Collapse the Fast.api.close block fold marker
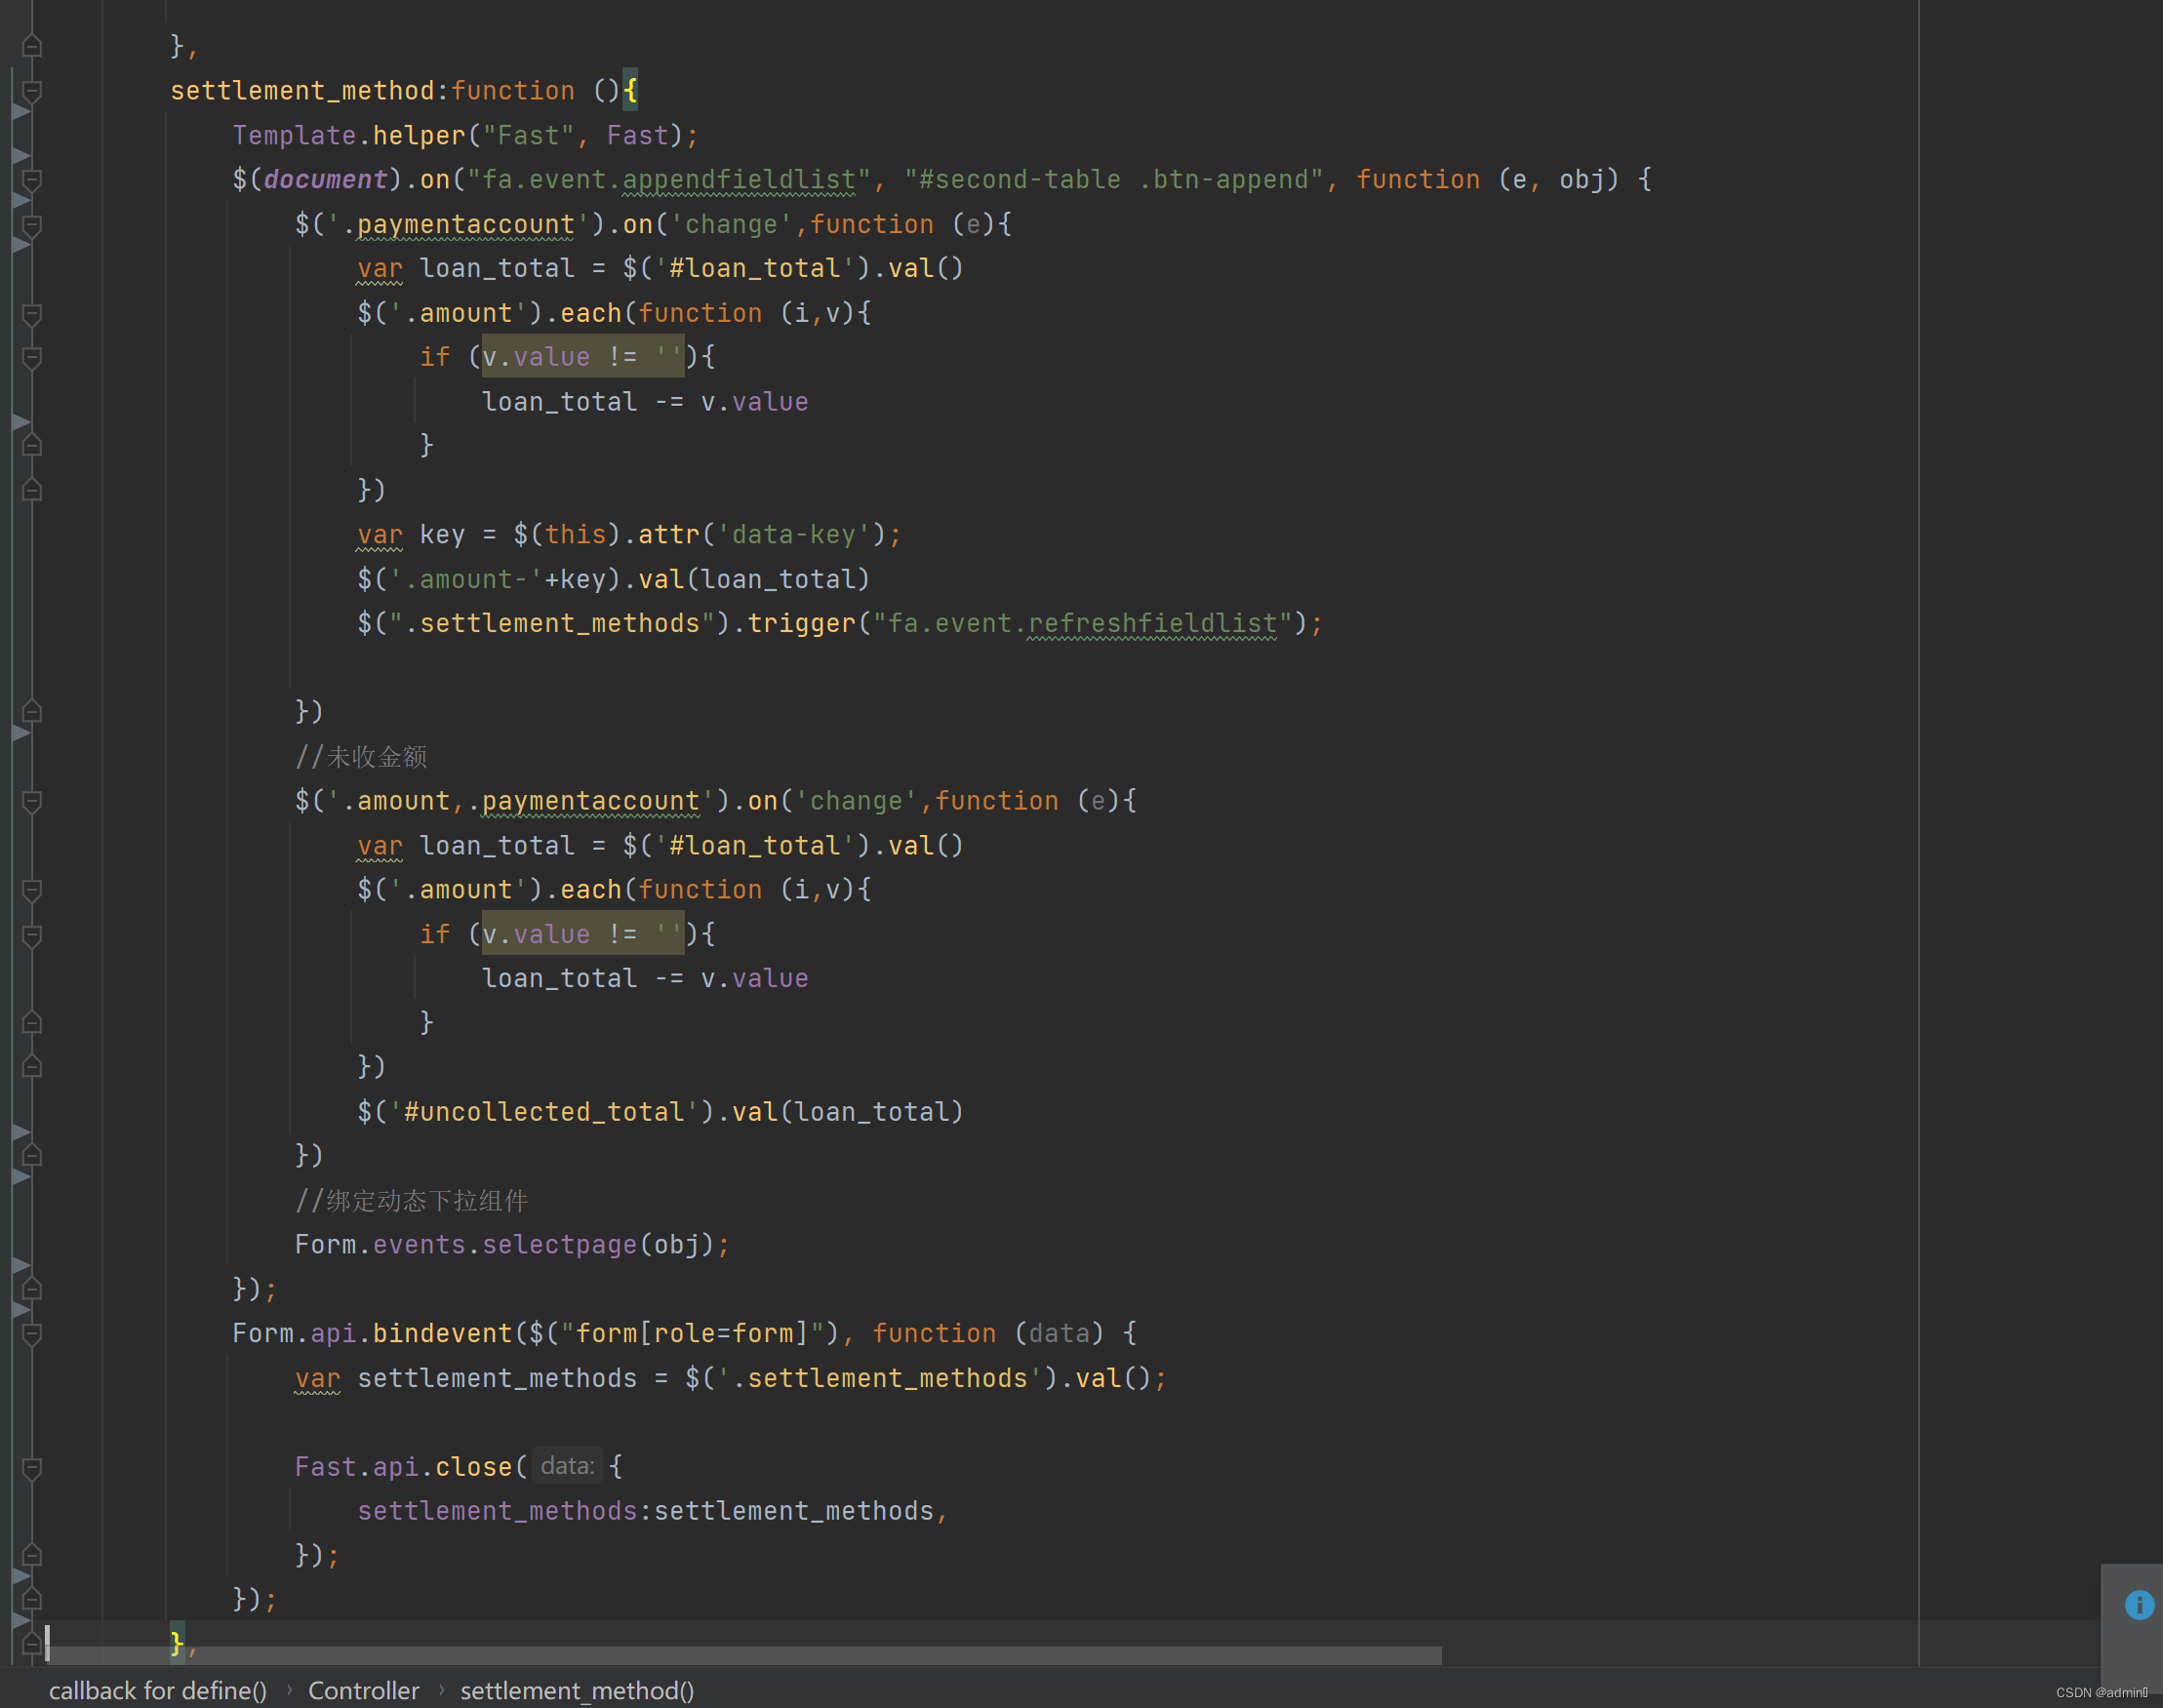The image size is (2163, 1708). point(32,1468)
